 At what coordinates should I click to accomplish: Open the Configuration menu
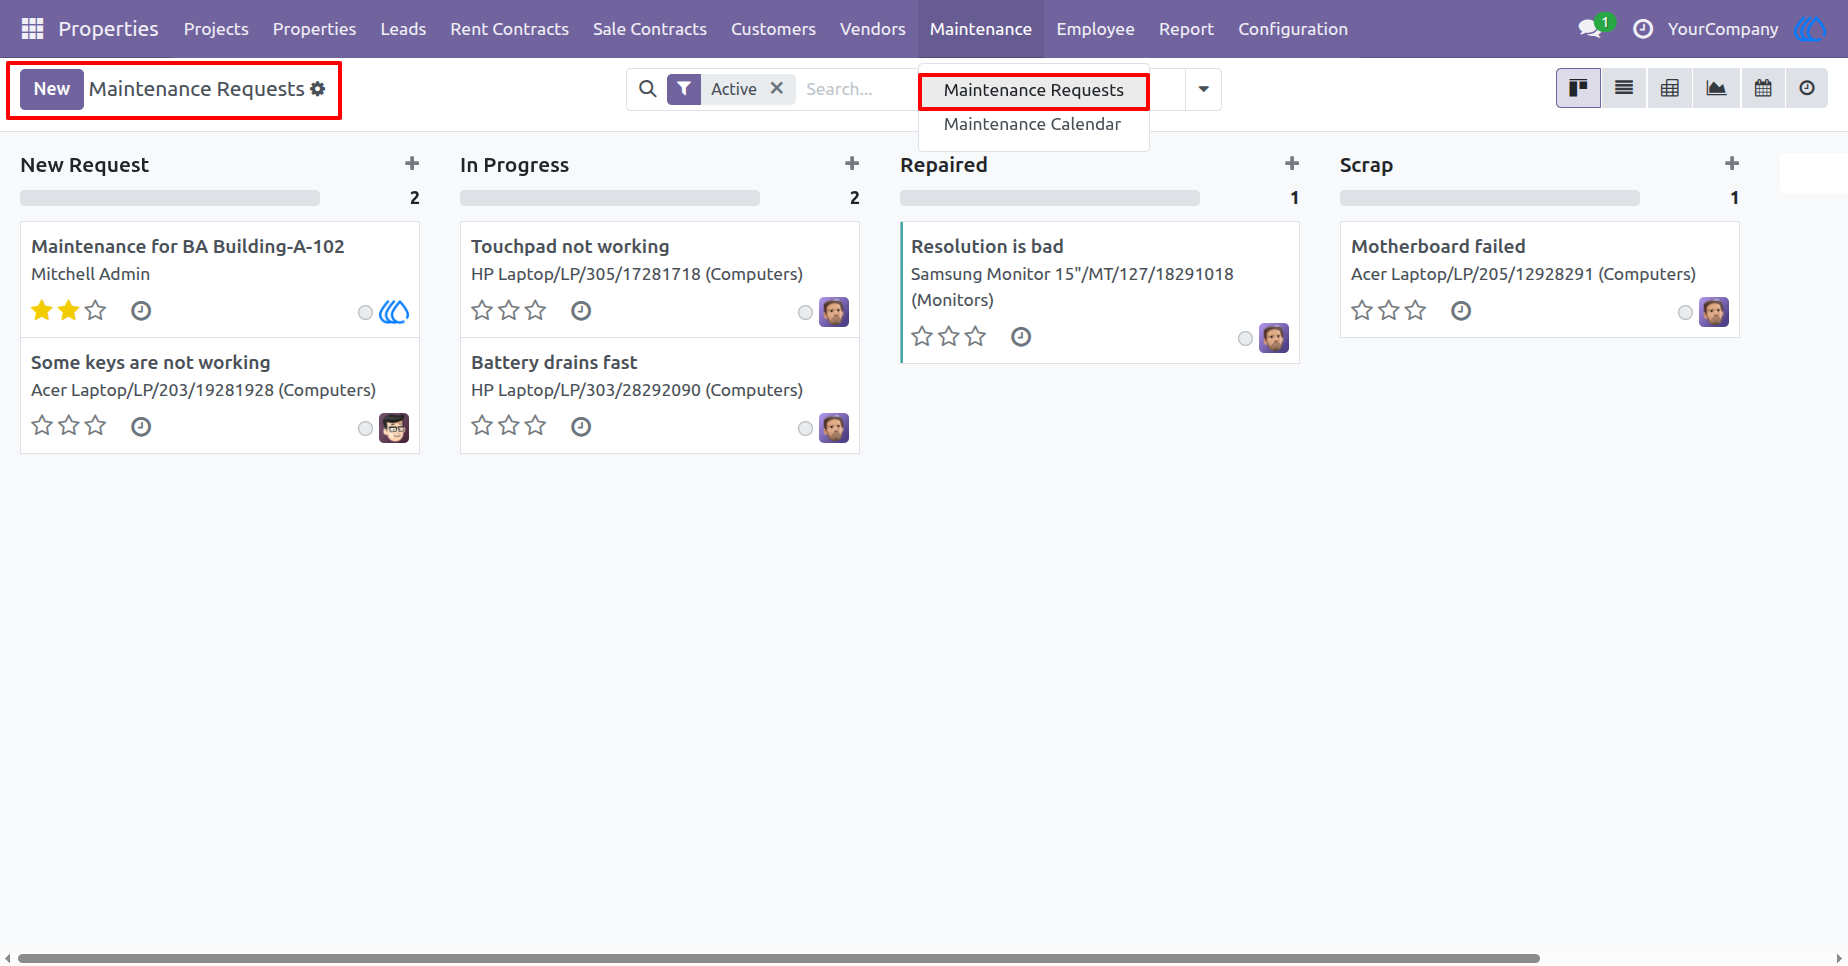(x=1293, y=29)
